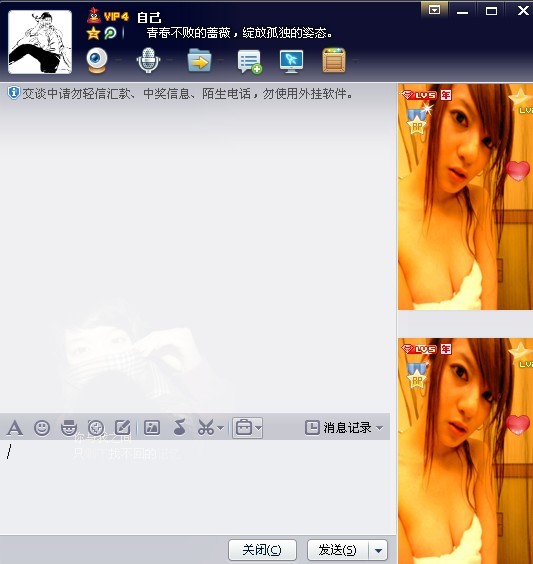Click the security warning text 交谈中请勿轻信汇款

[76, 94]
